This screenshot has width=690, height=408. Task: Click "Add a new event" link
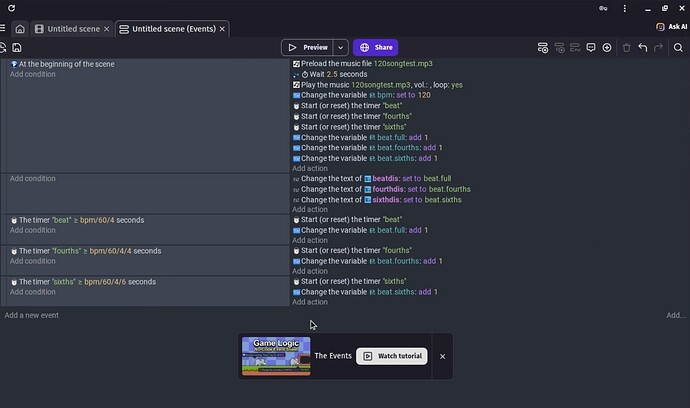31,315
